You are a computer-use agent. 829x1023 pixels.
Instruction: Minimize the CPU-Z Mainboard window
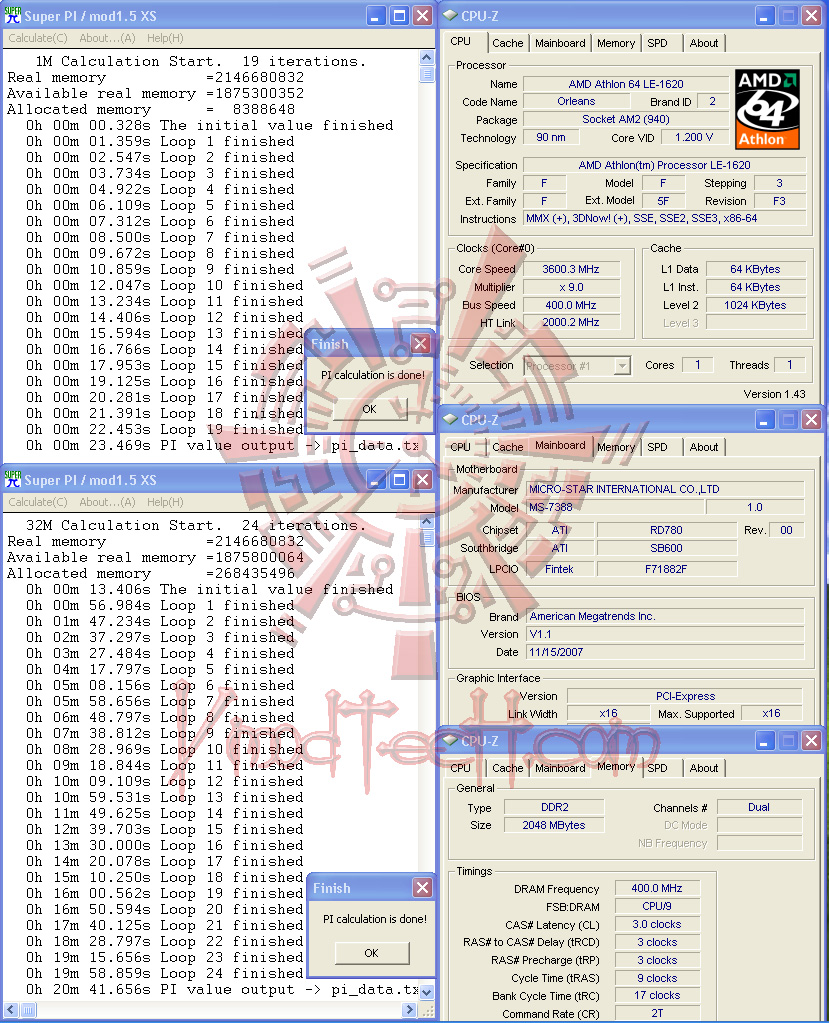click(764, 420)
